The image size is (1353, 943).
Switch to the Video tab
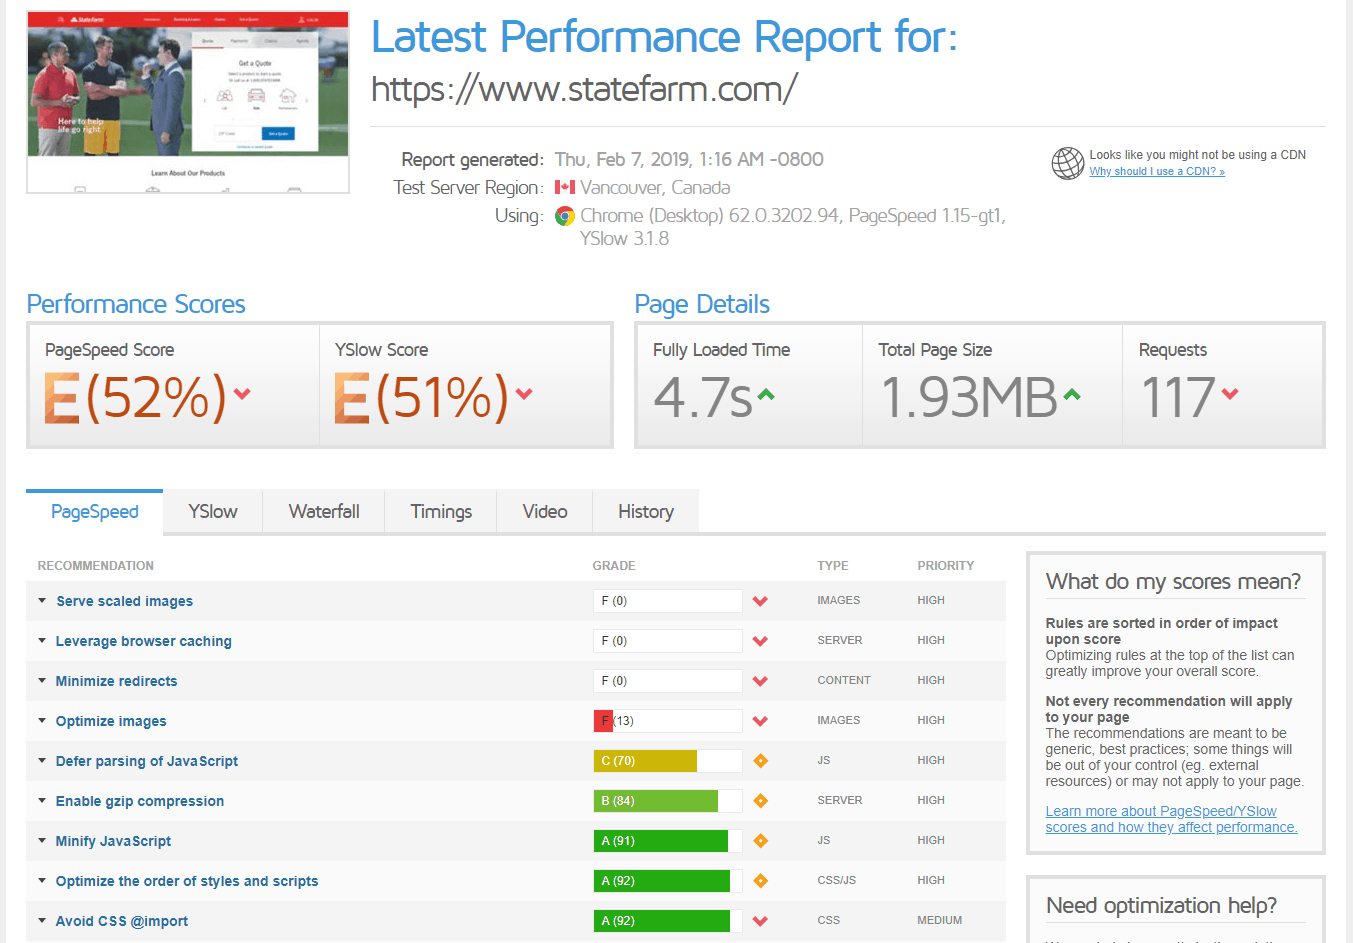[545, 512]
